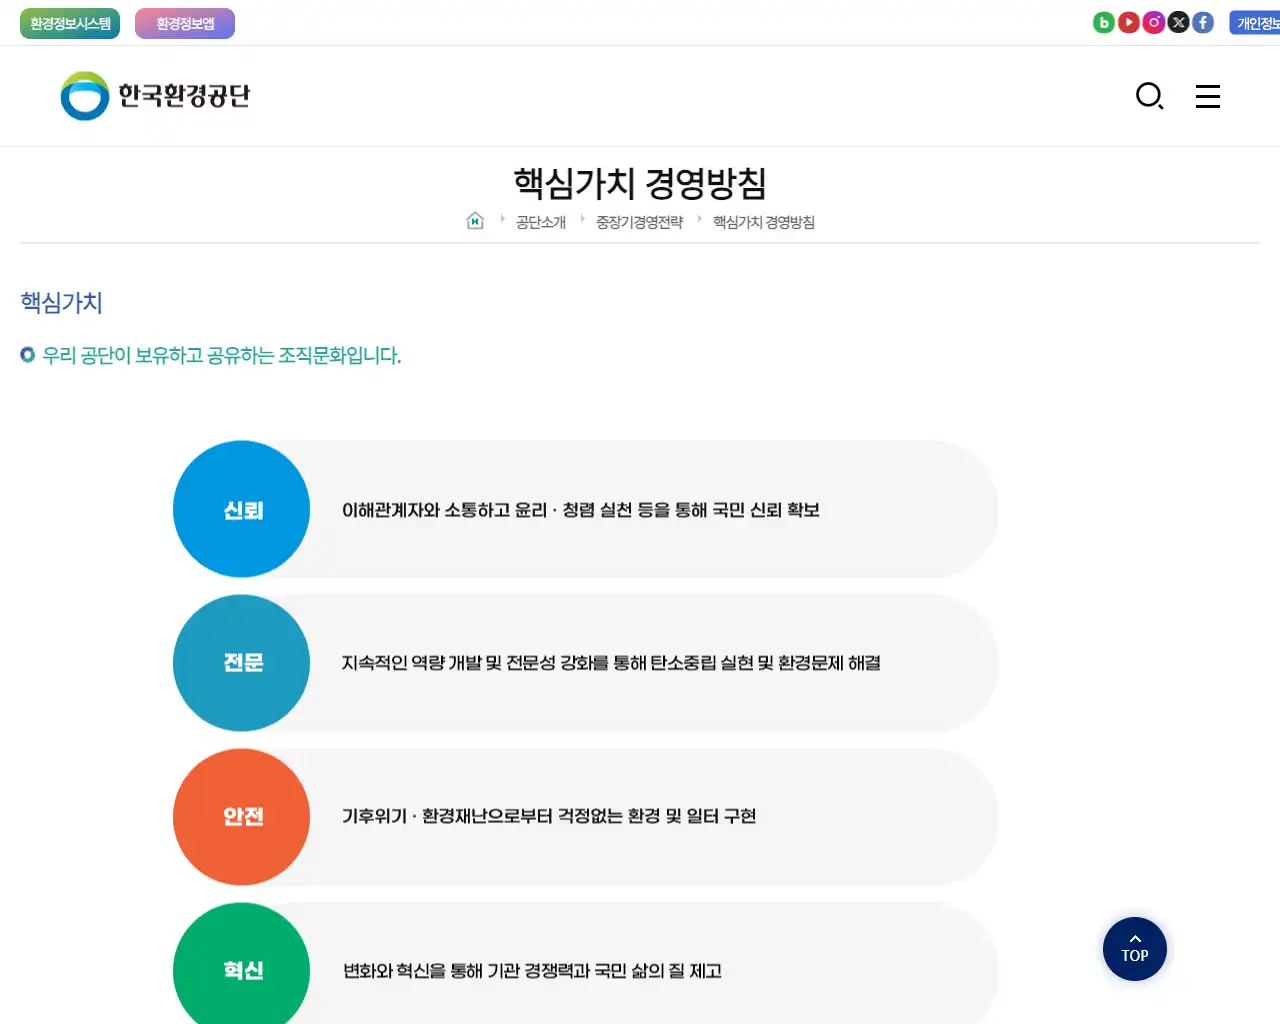Open the 환경정보앱 button

pyautogui.click(x=185, y=21)
